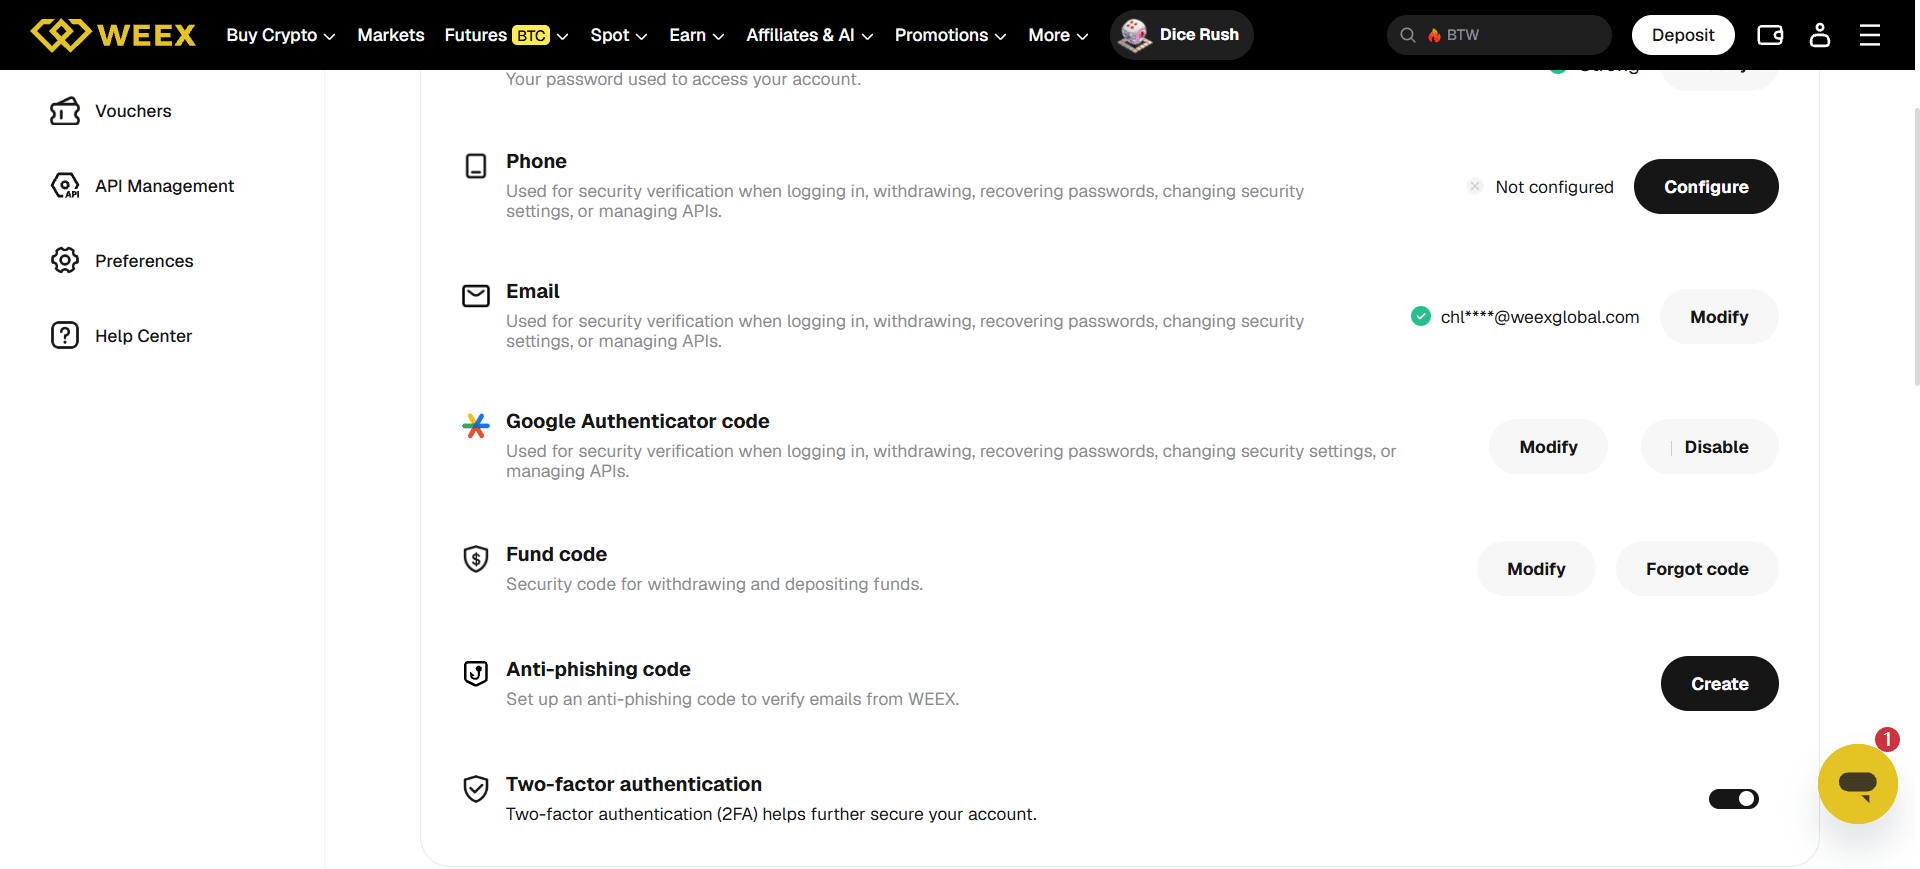Click the Preferences gear icon
This screenshot has width=1920, height=869.
(x=65, y=261)
